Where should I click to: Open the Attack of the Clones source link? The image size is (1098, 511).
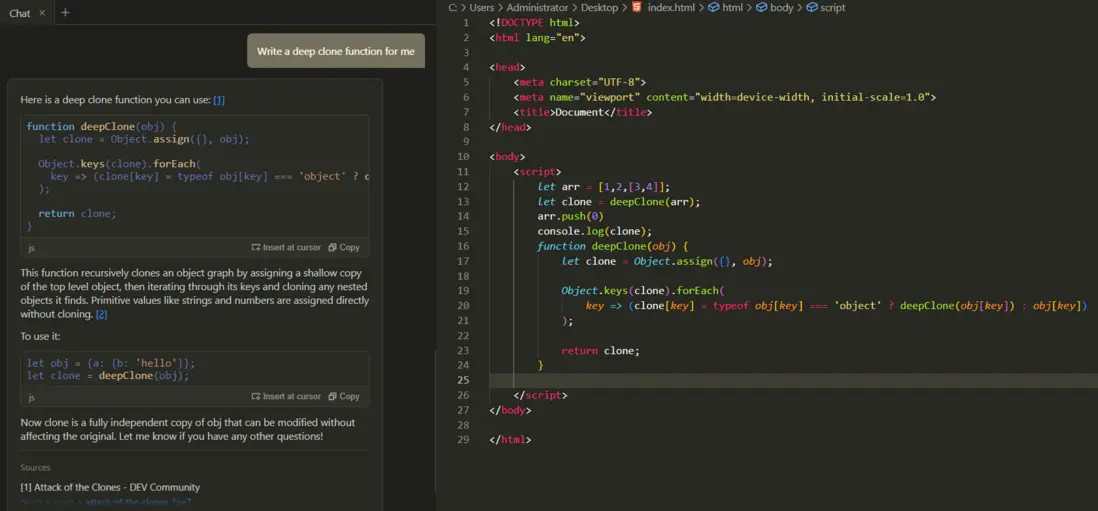coord(110,487)
